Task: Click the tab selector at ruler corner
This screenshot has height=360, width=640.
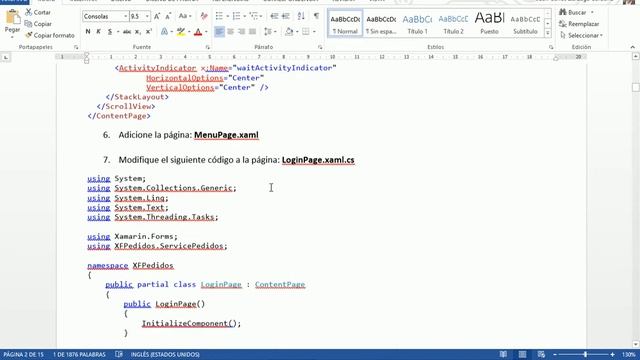Action: click(x=6, y=58)
